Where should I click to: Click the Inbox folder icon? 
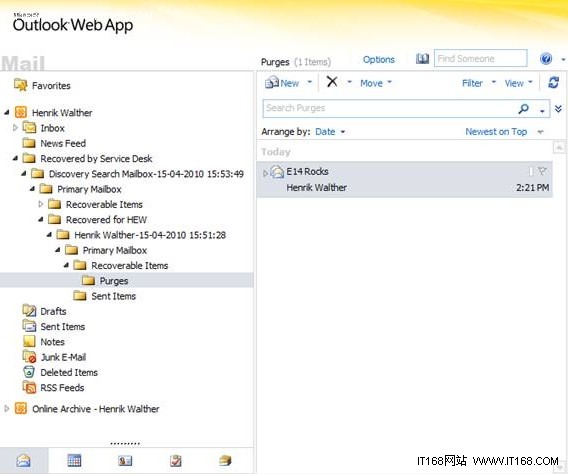pyautogui.click(x=29, y=127)
